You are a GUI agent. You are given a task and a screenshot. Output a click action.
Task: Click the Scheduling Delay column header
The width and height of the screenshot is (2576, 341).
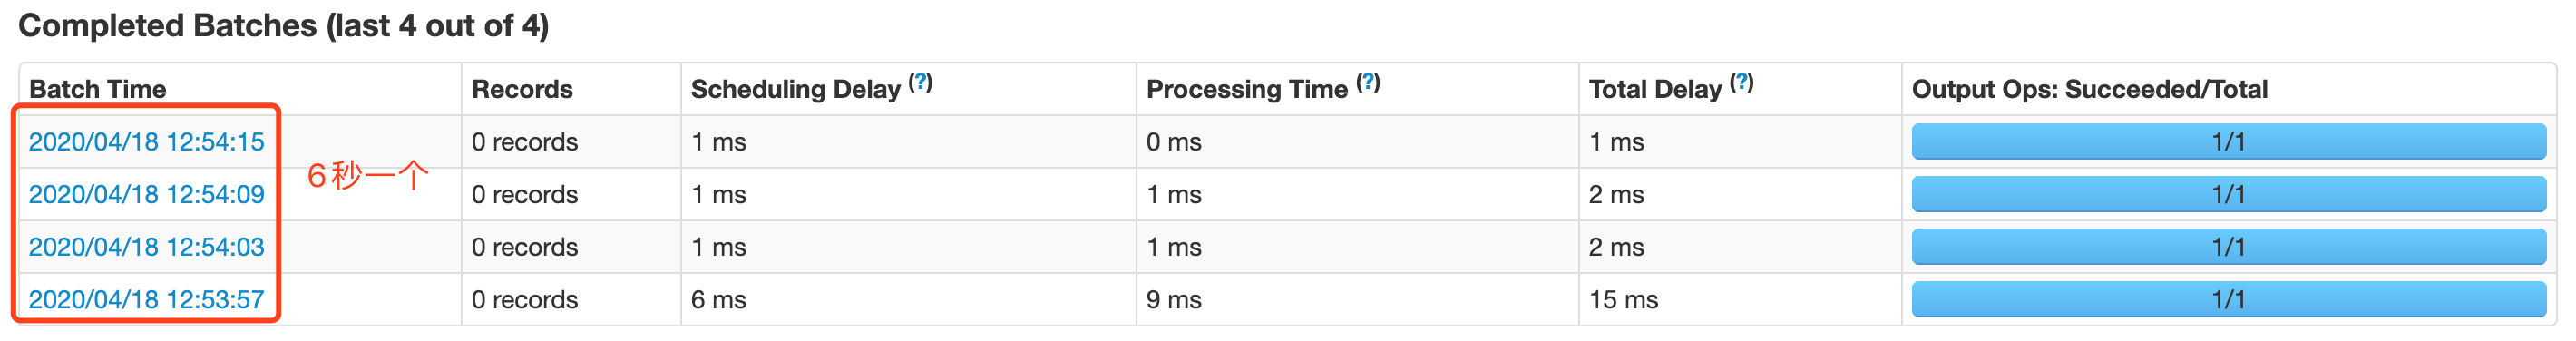796,89
